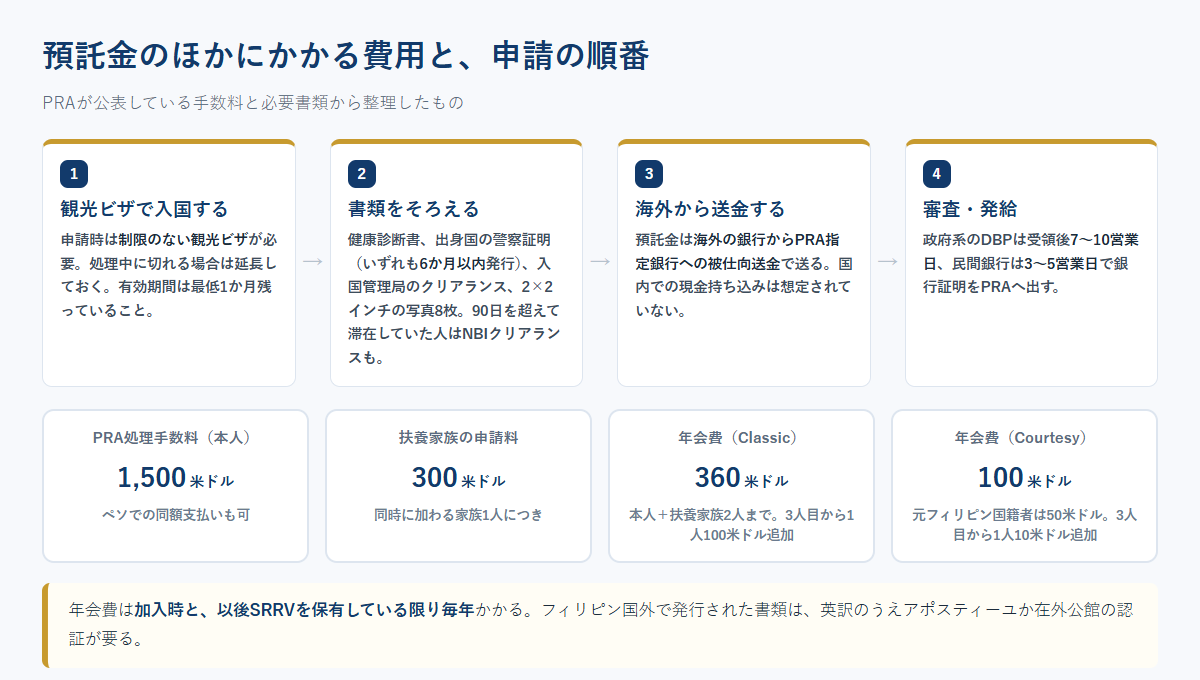Select step title 海外から送金する
This screenshot has height=680, width=1200.
pos(710,209)
